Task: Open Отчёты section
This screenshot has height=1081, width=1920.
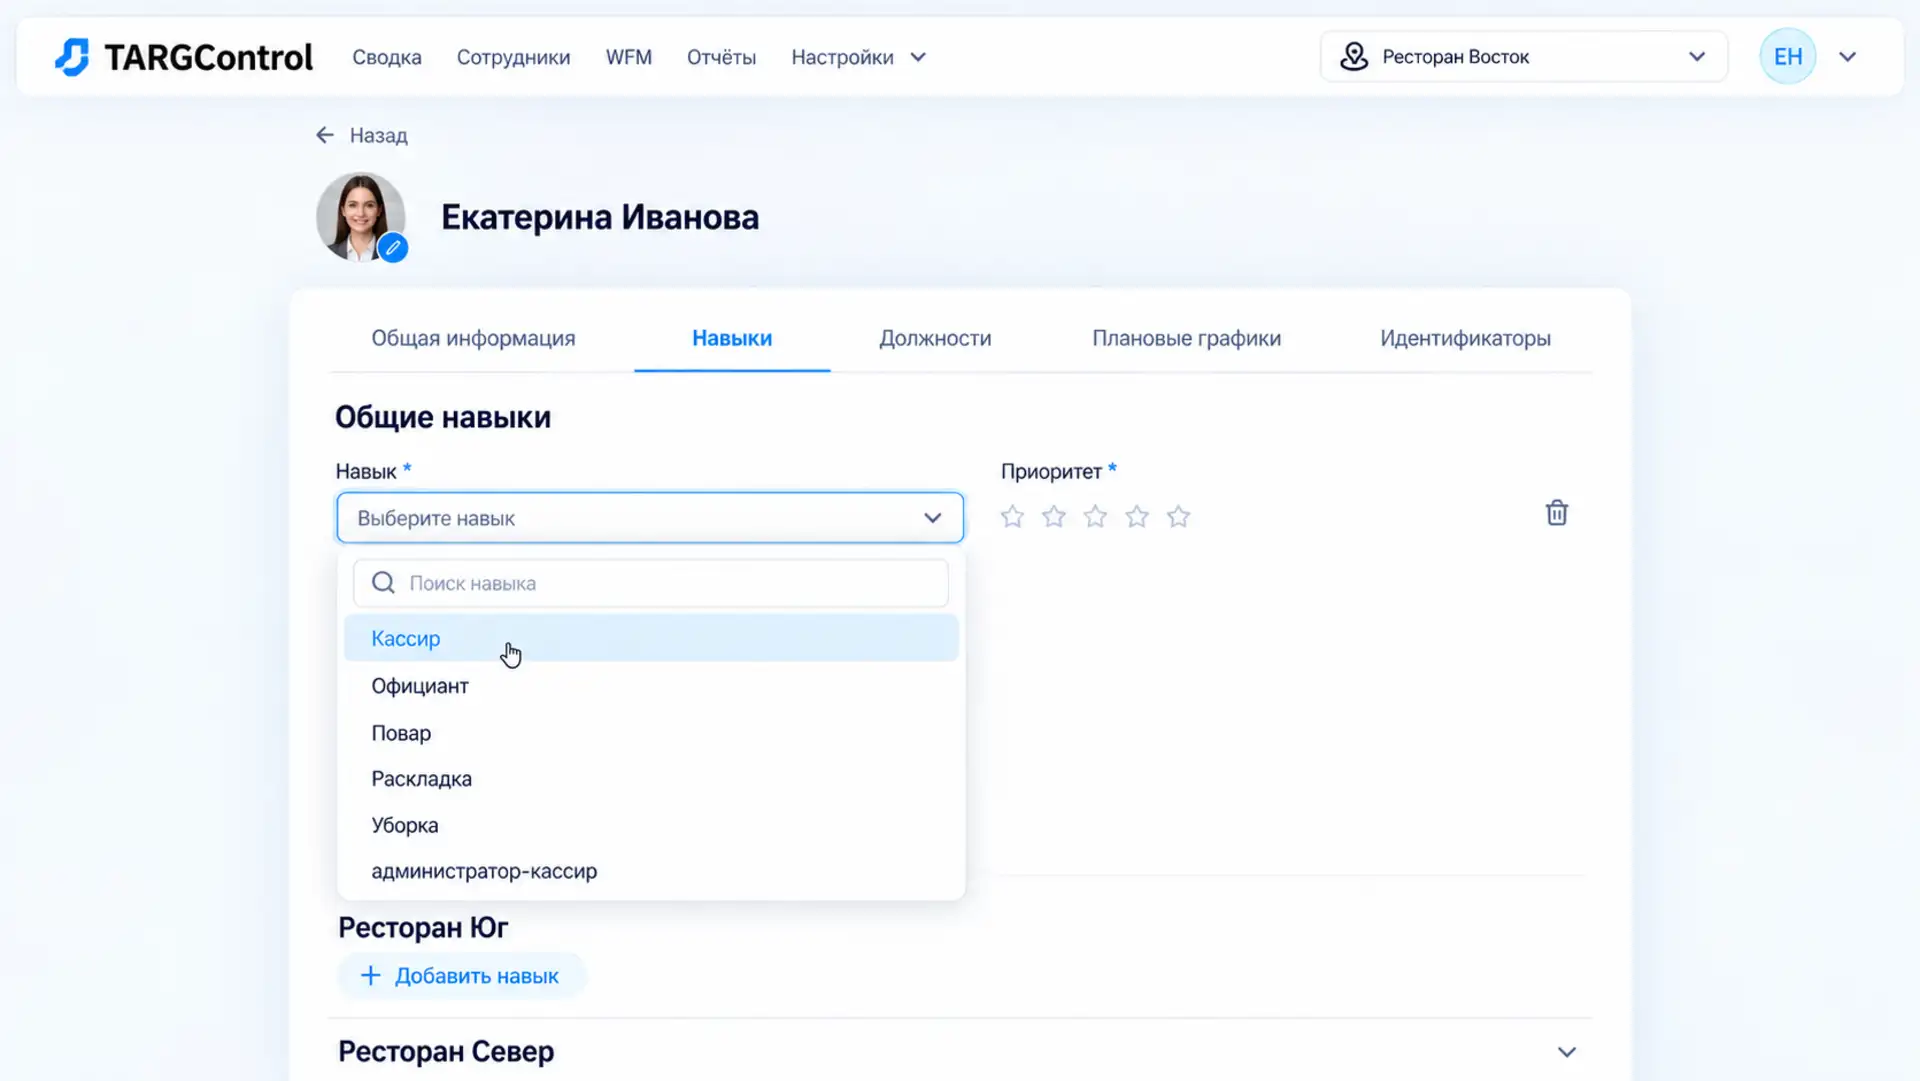Action: click(721, 57)
